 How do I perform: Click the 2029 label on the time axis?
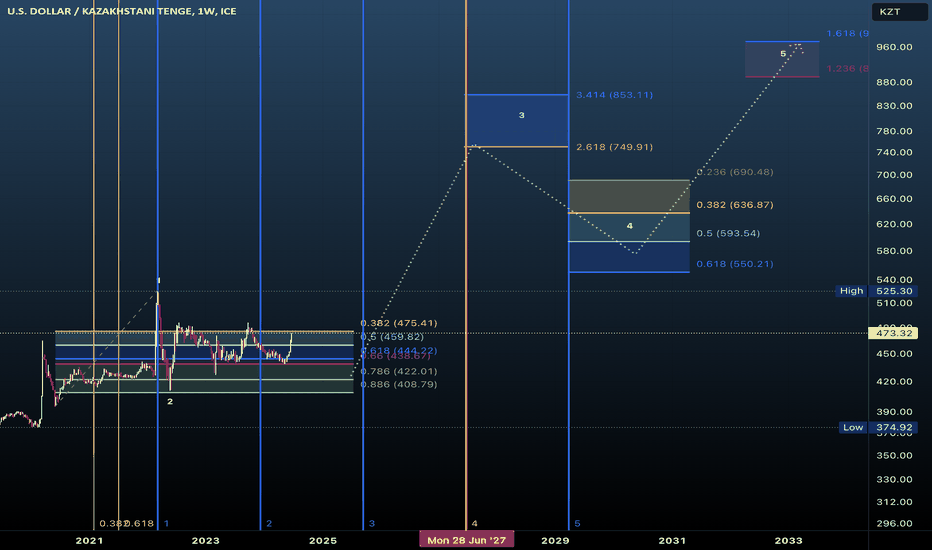(555, 540)
